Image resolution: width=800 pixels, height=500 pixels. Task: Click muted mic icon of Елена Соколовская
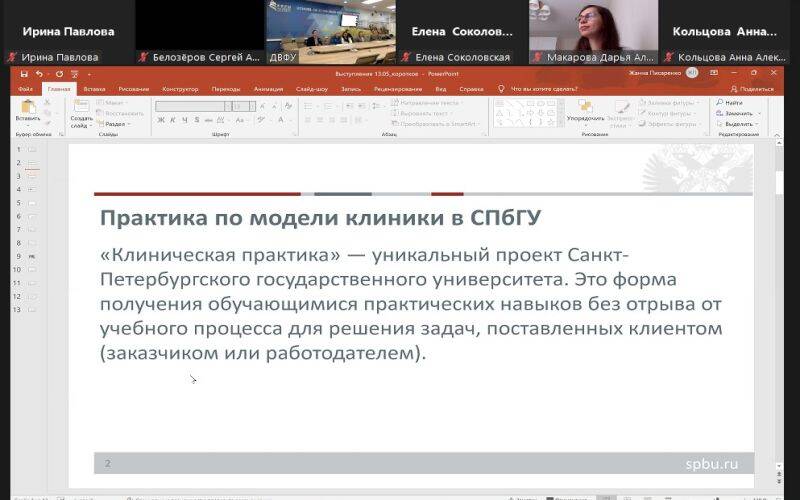406,57
